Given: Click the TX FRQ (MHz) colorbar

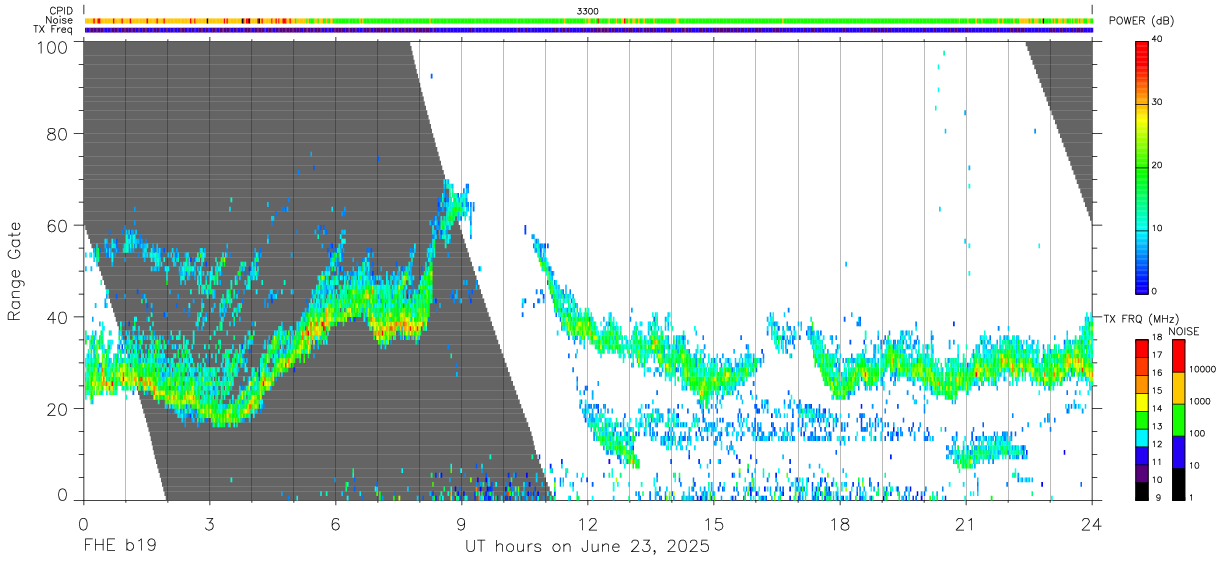Looking at the screenshot, I should click(1142, 419).
